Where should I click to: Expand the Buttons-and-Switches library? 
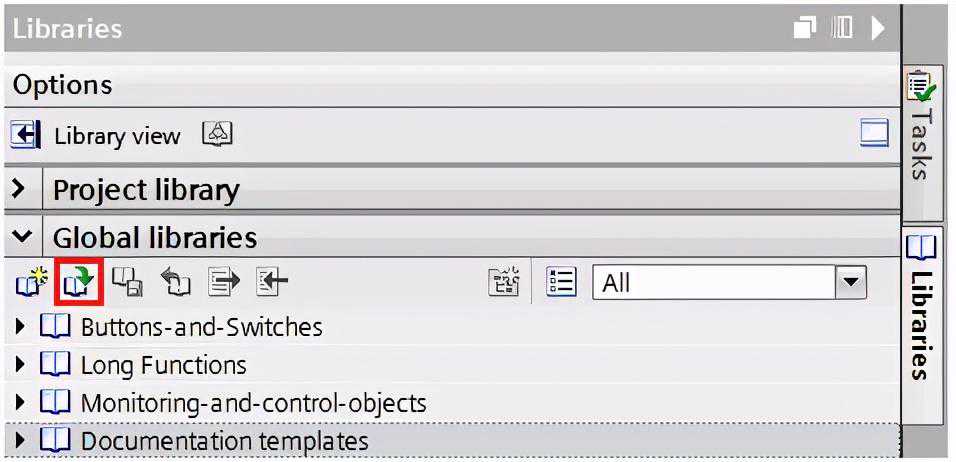coord(22,327)
